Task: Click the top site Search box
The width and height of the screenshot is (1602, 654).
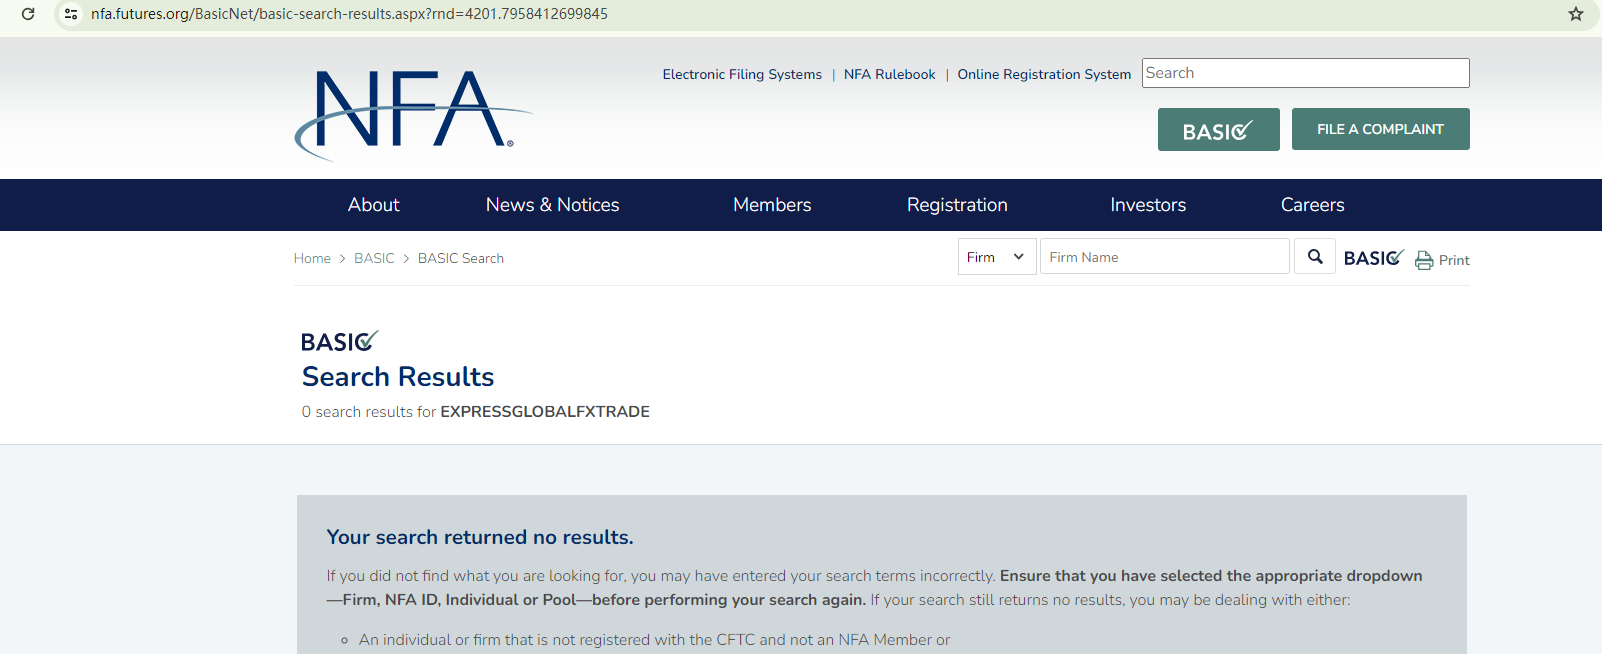Action: click(1305, 73)
